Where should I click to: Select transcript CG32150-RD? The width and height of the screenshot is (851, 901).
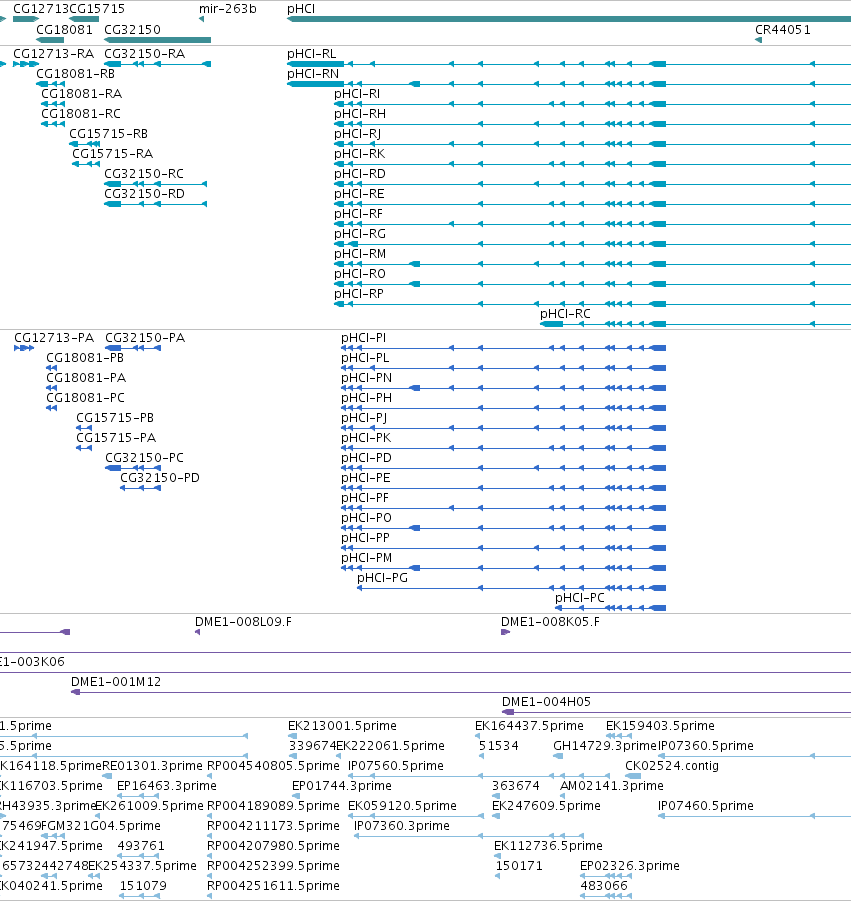click(145, 194)
